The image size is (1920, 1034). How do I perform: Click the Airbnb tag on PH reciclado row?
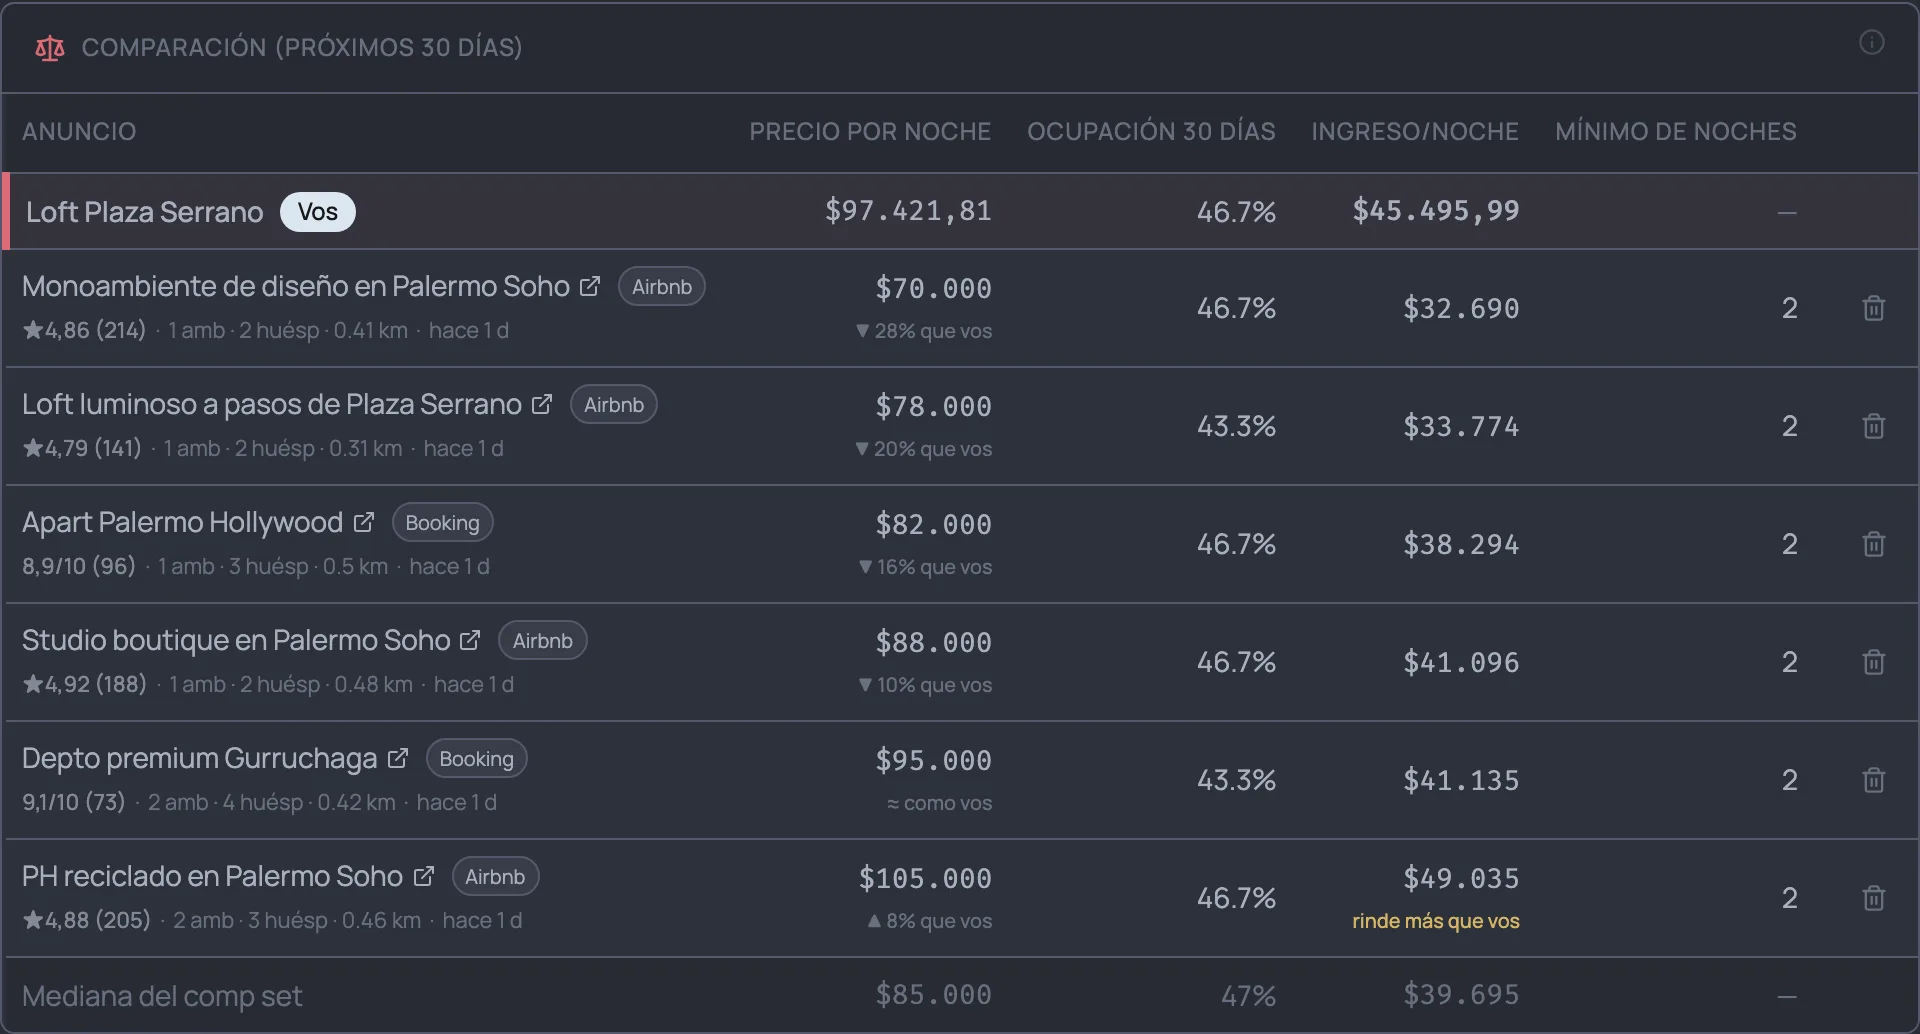[495, 877]
